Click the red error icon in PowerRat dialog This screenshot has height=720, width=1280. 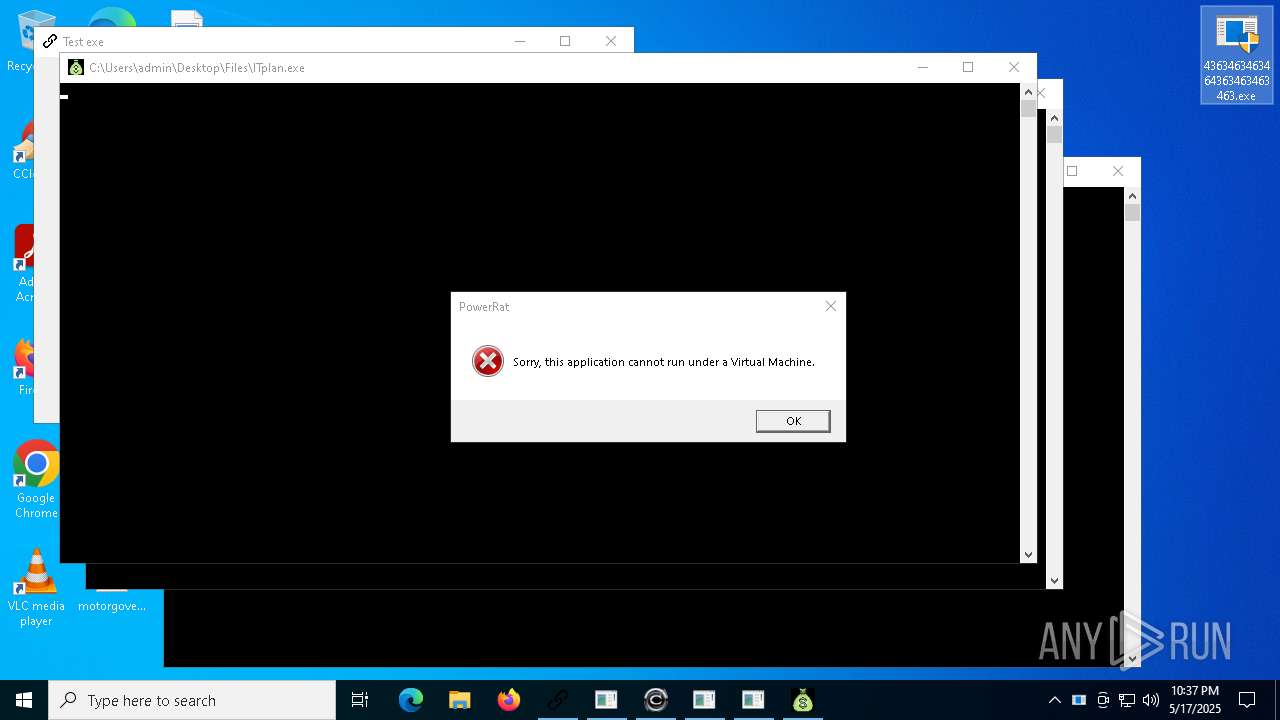488,361
